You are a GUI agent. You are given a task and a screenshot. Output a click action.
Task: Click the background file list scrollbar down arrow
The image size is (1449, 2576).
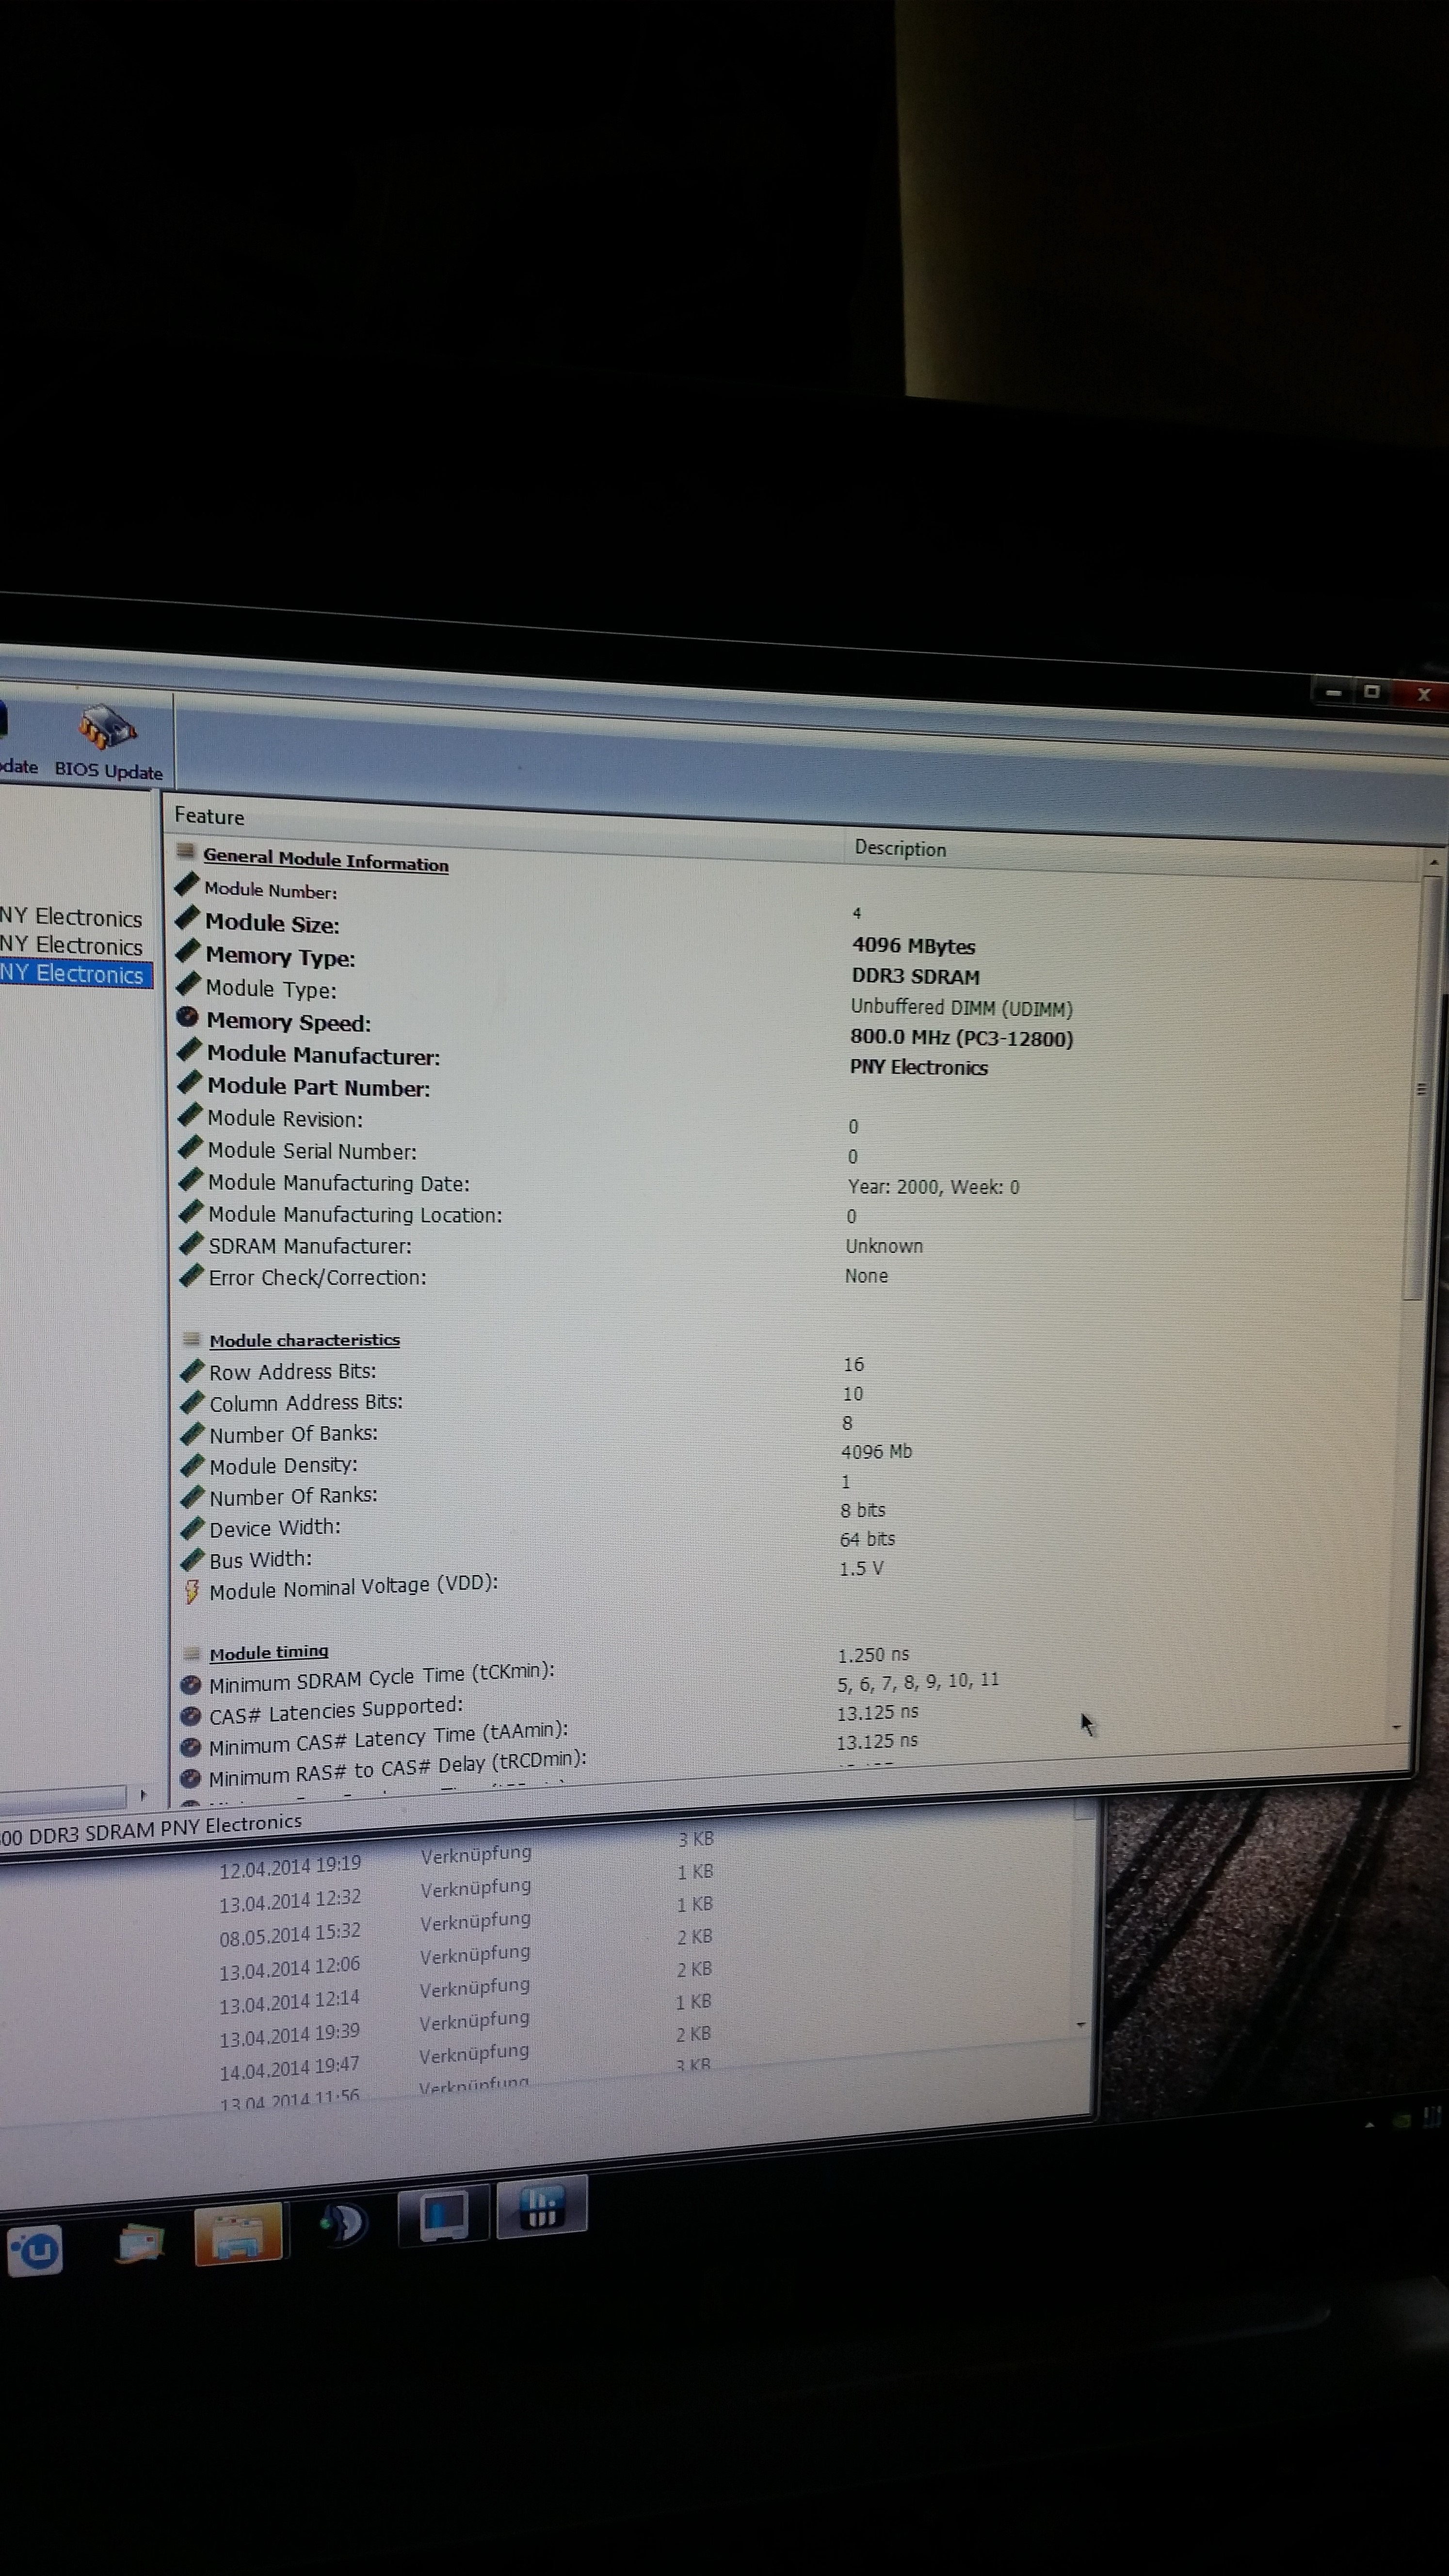1080,2024
